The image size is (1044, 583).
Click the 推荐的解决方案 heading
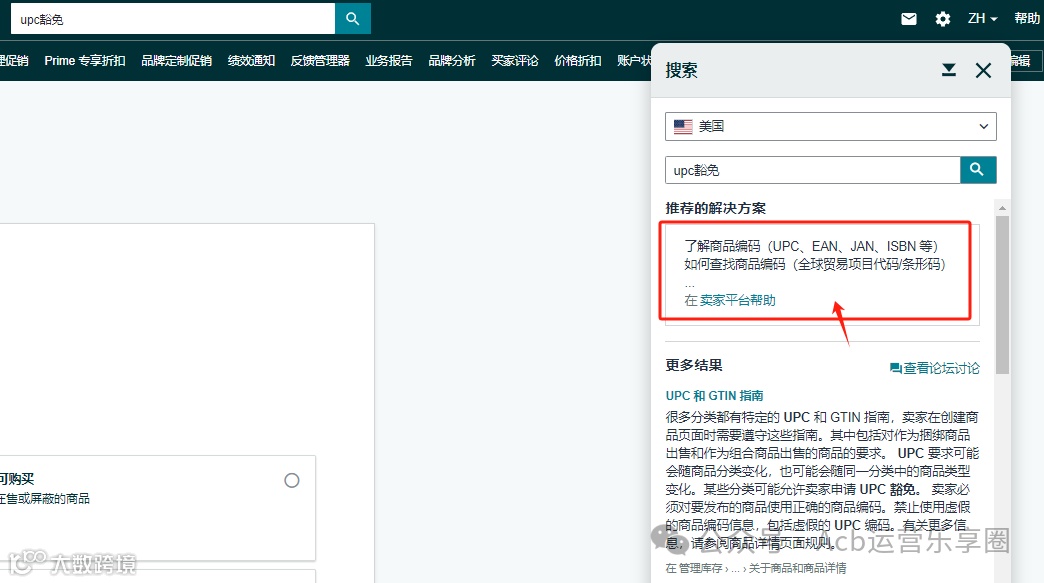tap(715, 208)
